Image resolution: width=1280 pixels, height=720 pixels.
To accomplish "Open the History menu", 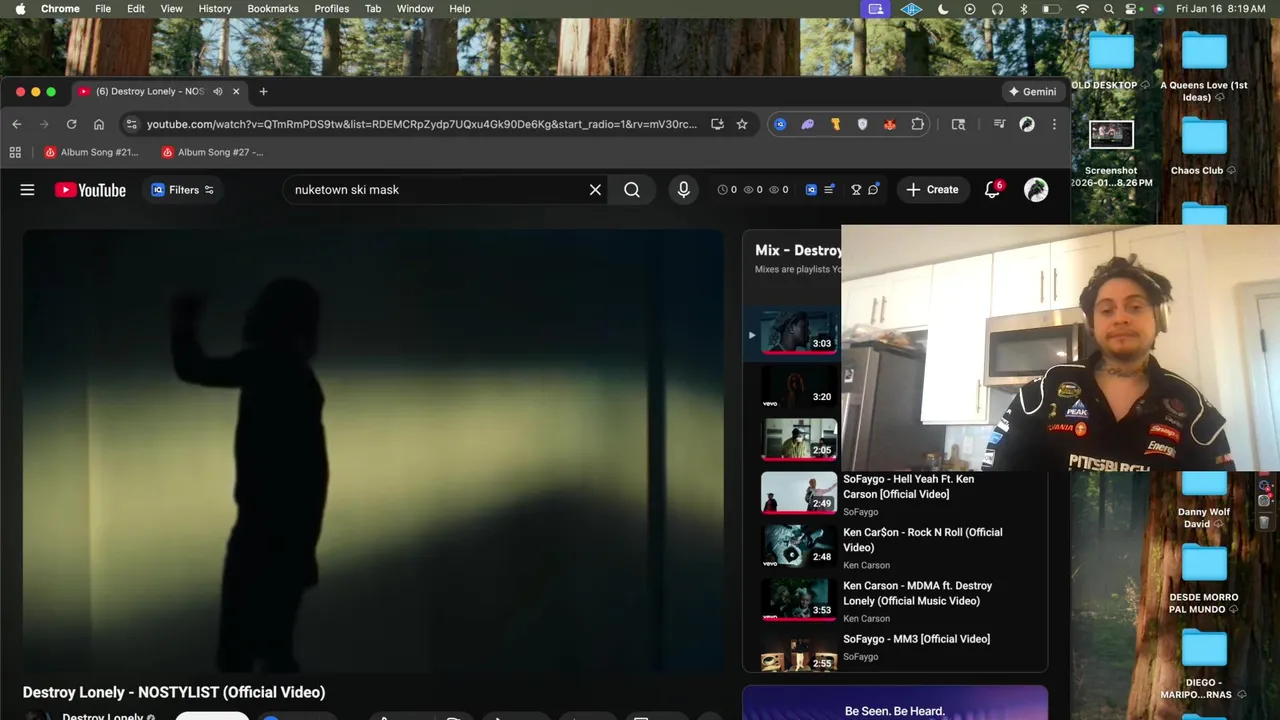I will pyautogui.click(x=215, y=9).
